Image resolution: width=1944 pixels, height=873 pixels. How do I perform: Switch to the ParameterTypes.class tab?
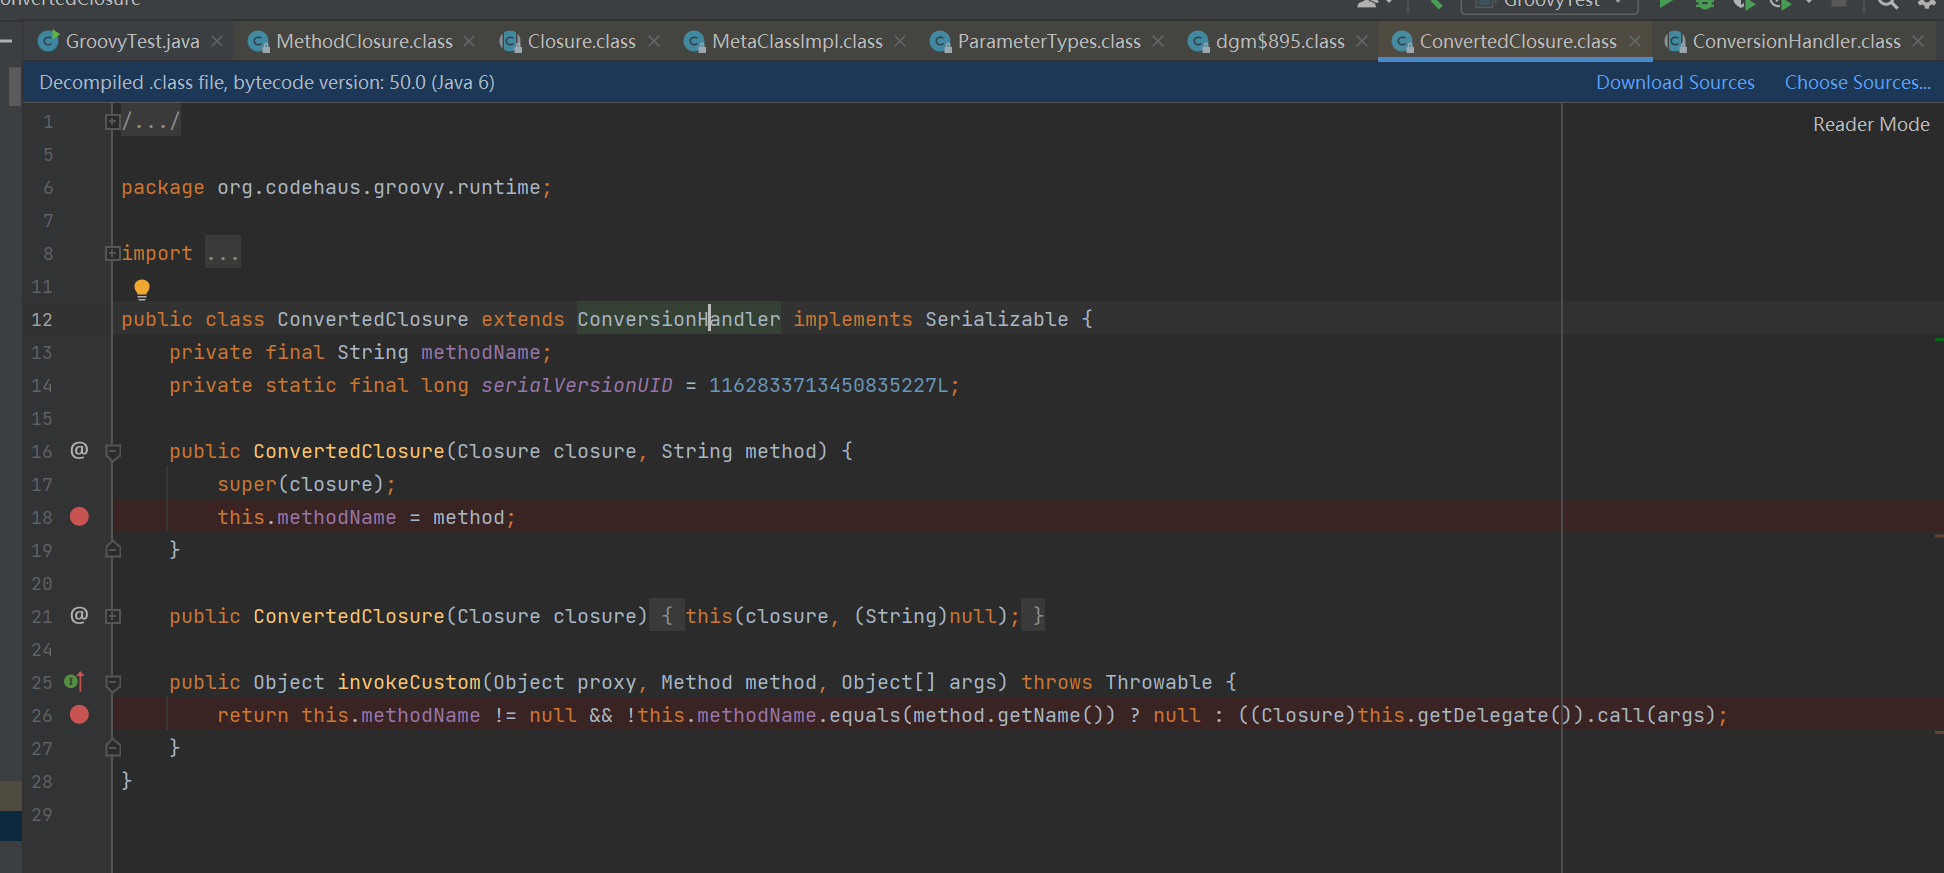[1049, 41]
